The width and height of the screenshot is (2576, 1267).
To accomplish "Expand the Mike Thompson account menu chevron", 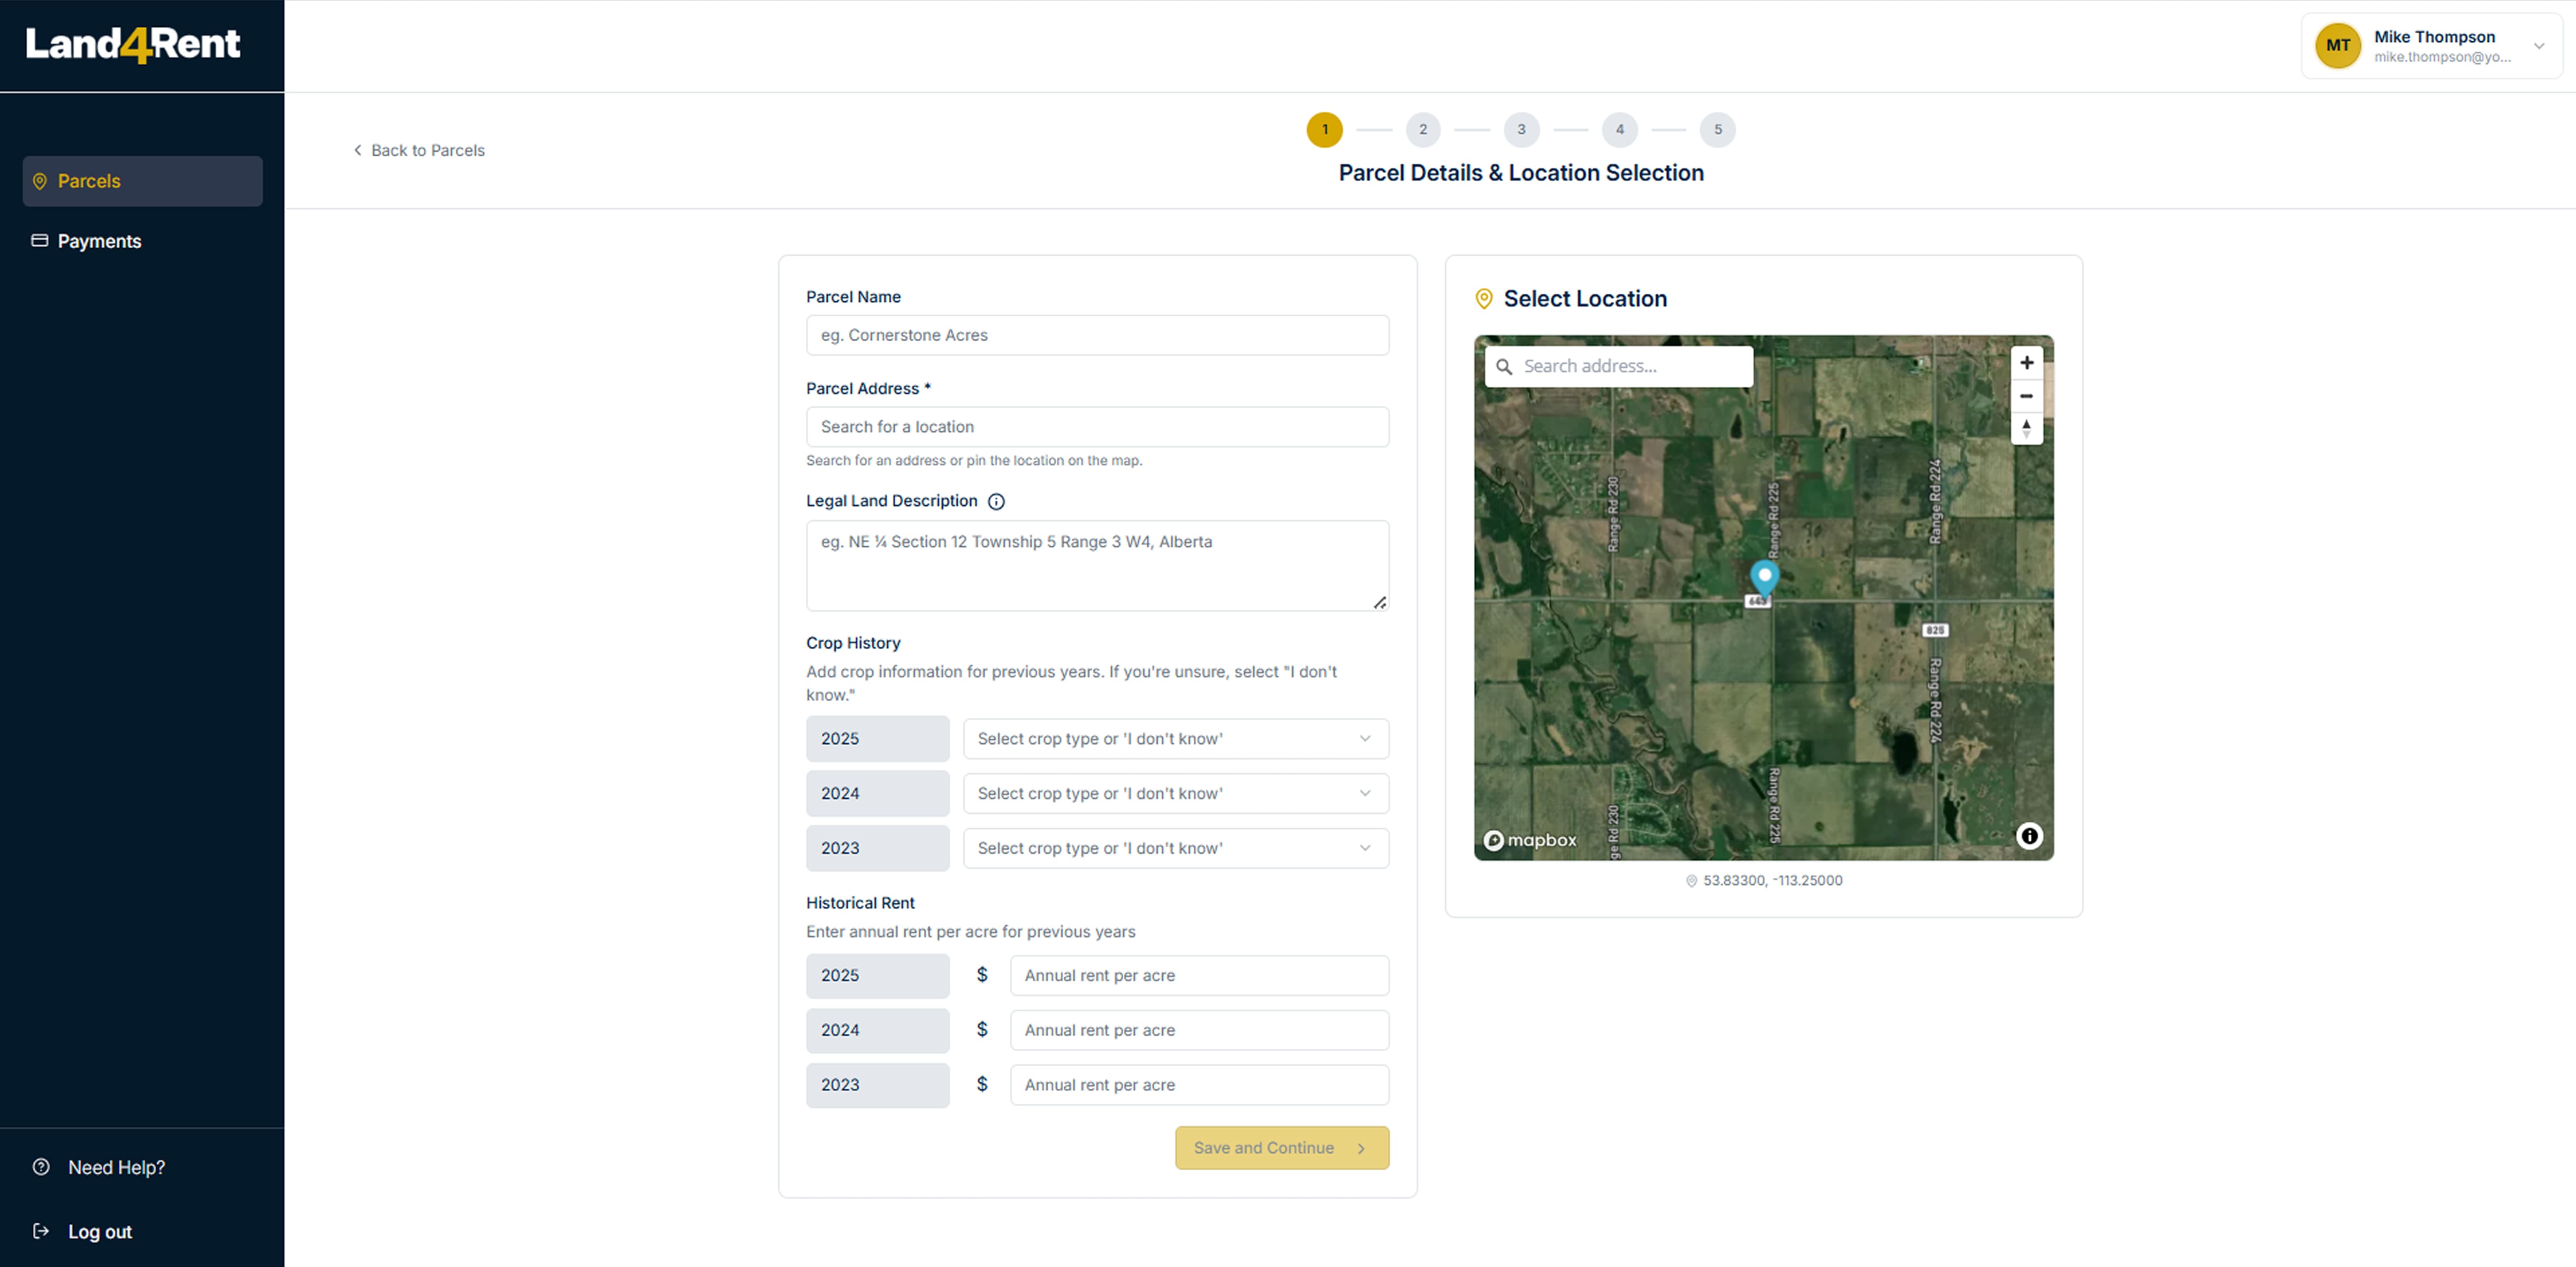I will point(2538,46).
